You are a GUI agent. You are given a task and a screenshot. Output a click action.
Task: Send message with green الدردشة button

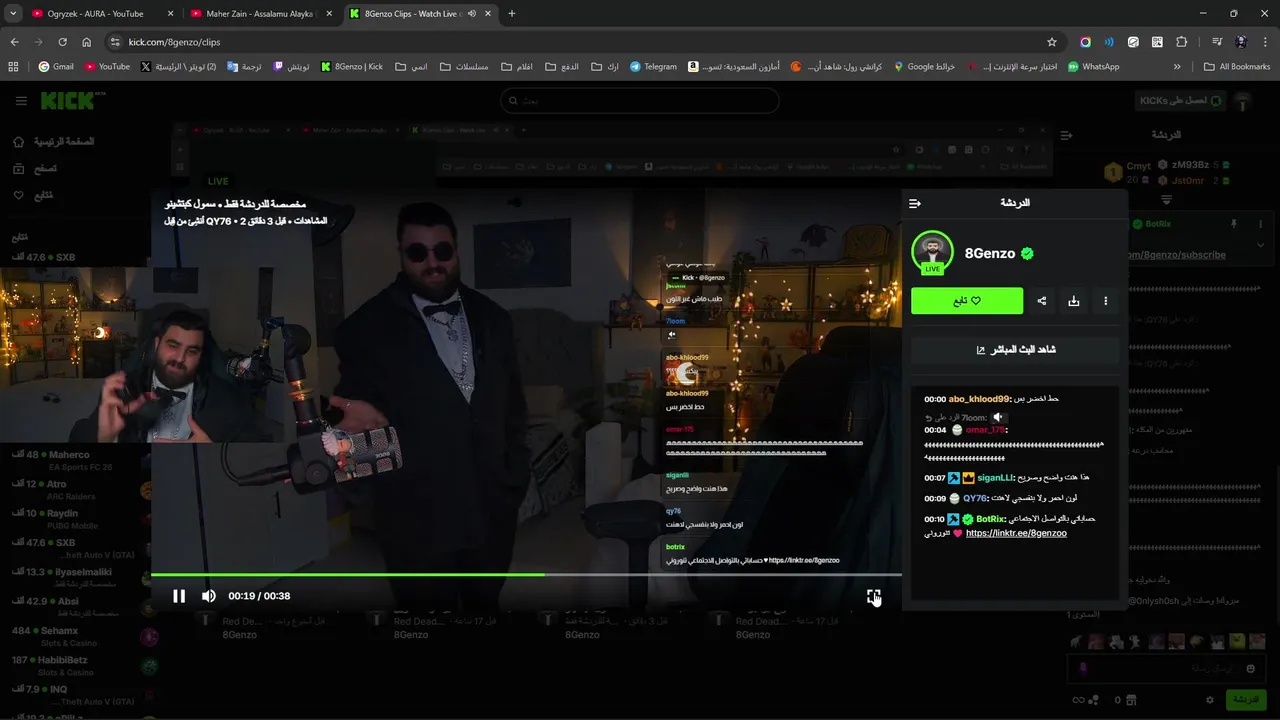pyautogui.click(x=1246, y=700)
